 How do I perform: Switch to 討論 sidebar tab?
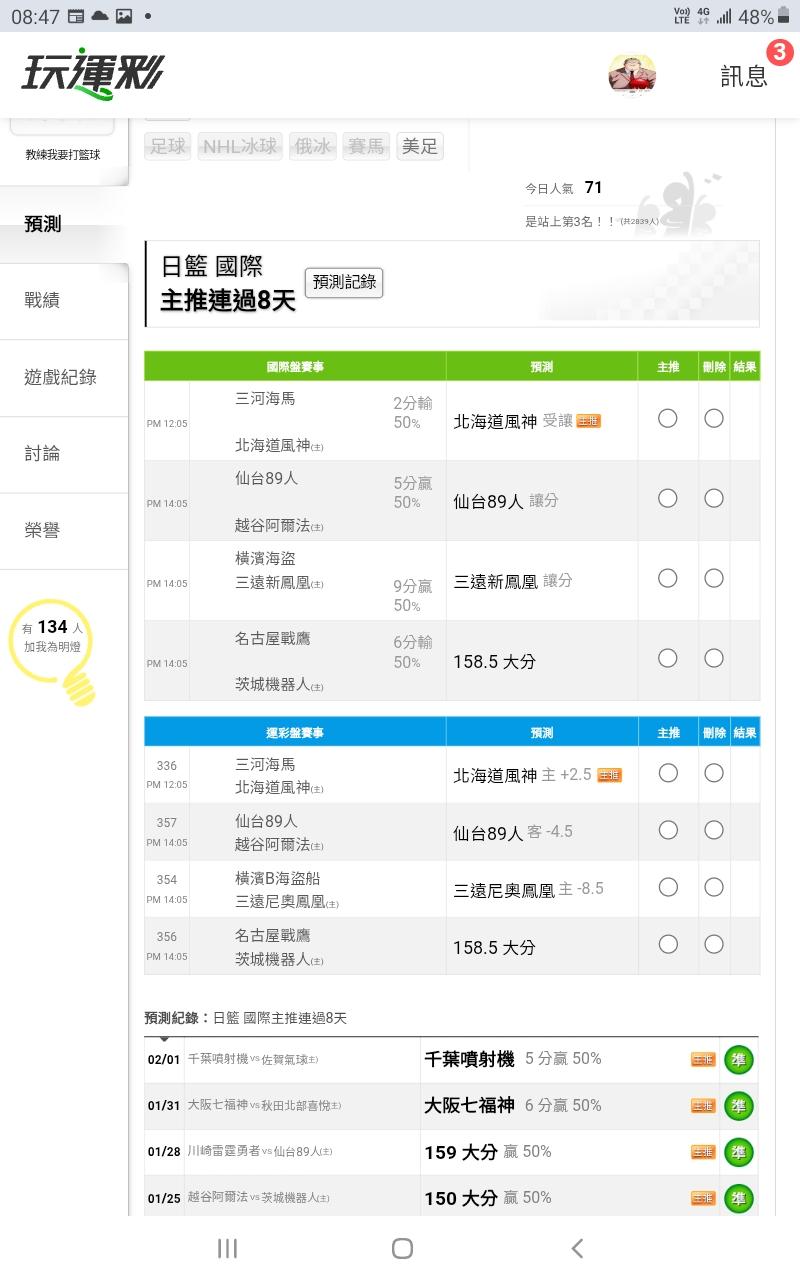click(42, 453)
